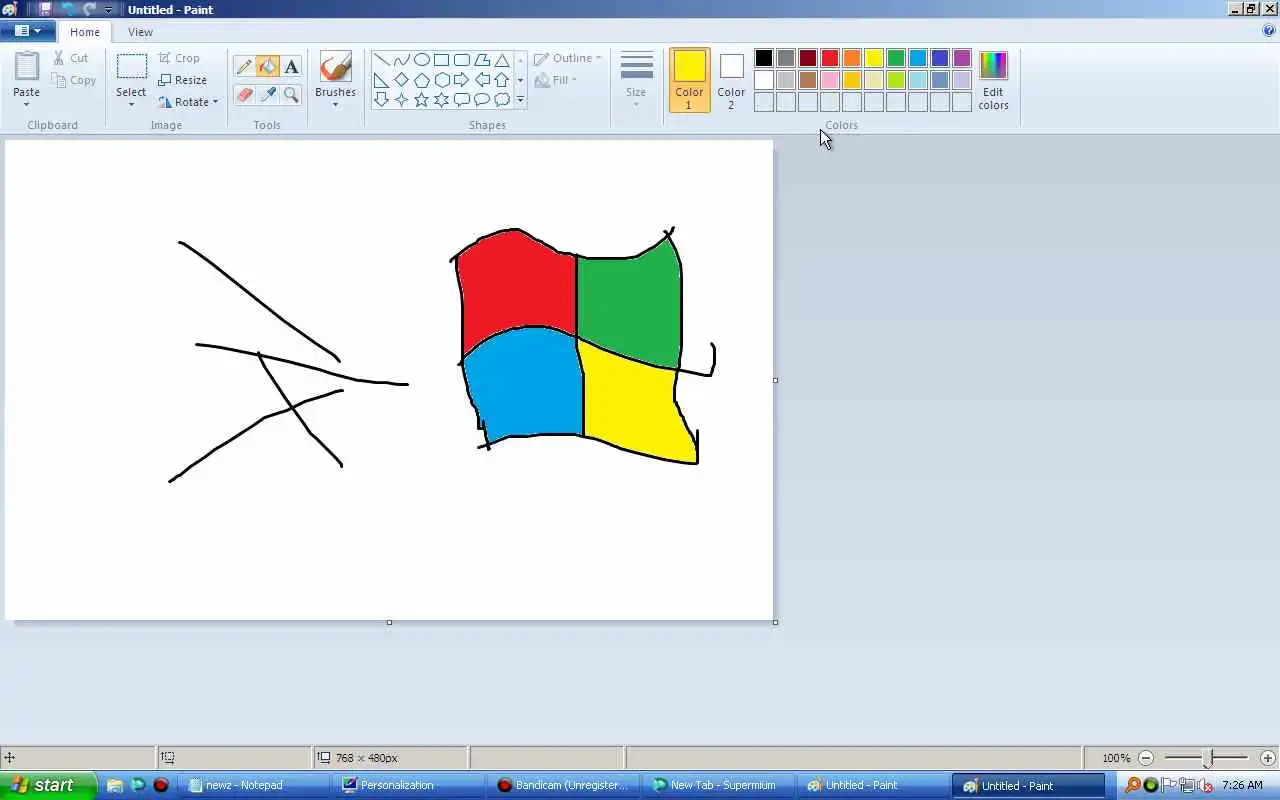This screenshot has width=1280, height=800.
Task: Open the Paste dropdown arrow
Action: (27, 104)
